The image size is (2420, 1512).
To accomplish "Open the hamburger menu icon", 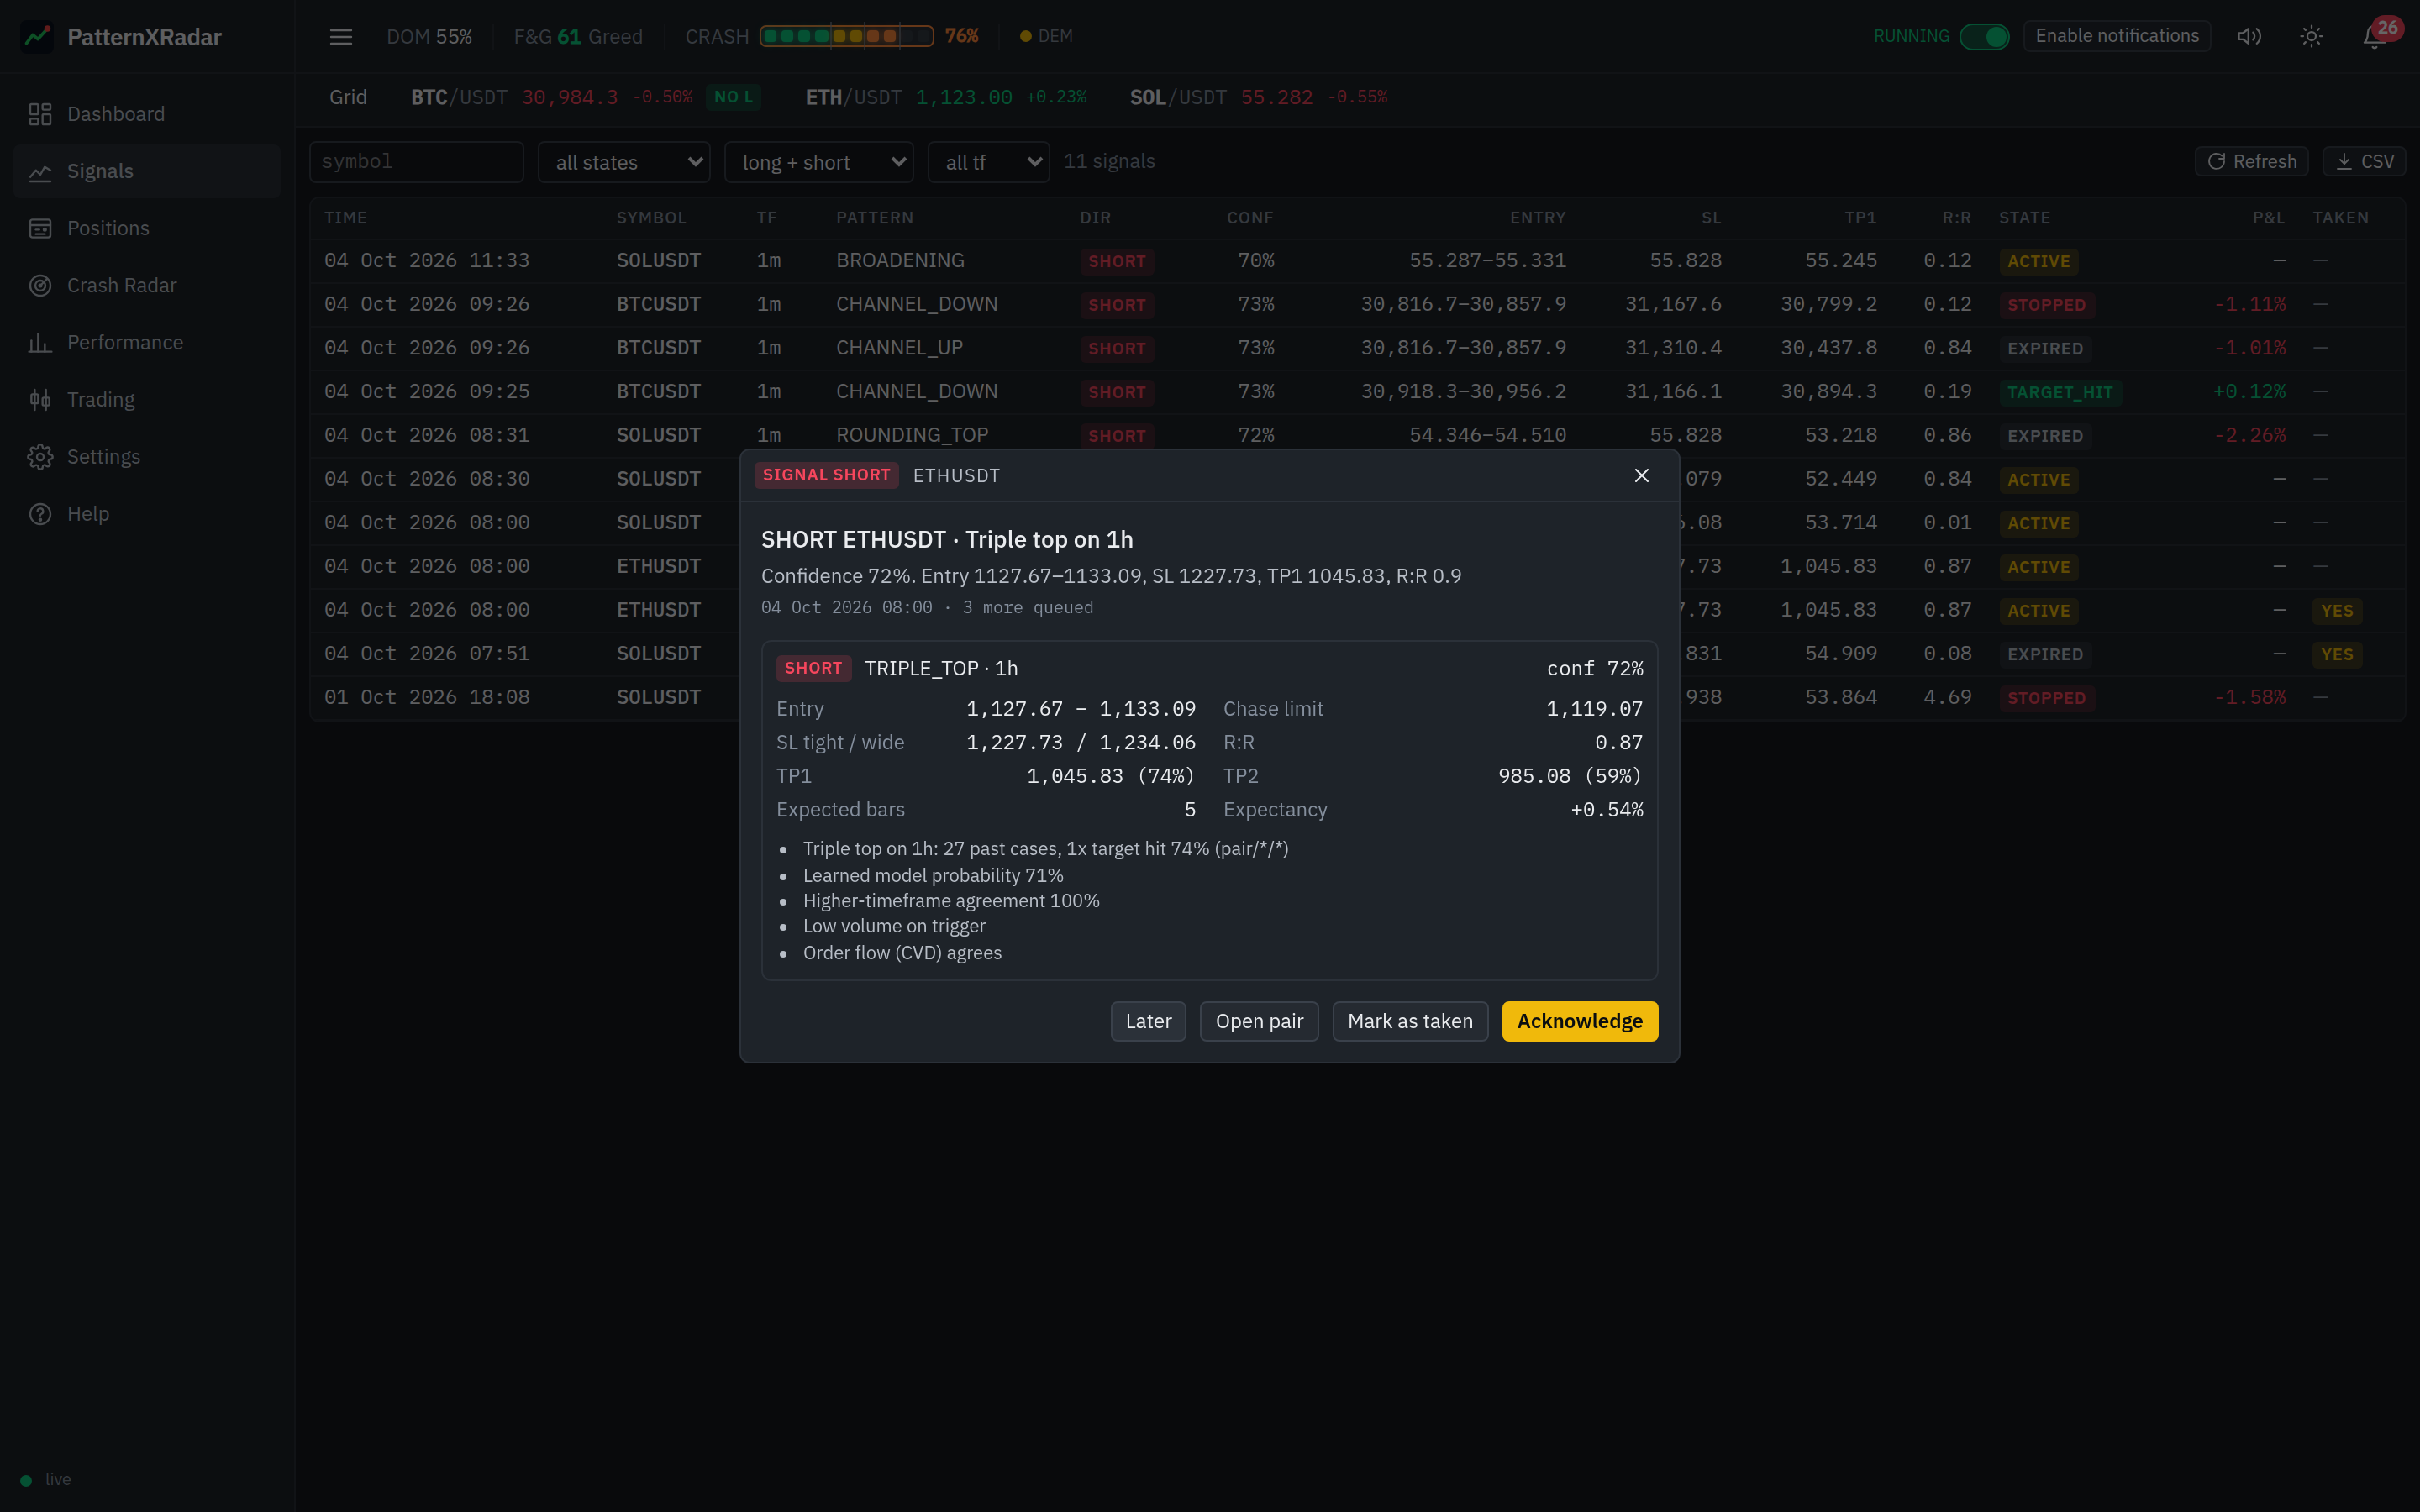I will [x=341, y=37].
